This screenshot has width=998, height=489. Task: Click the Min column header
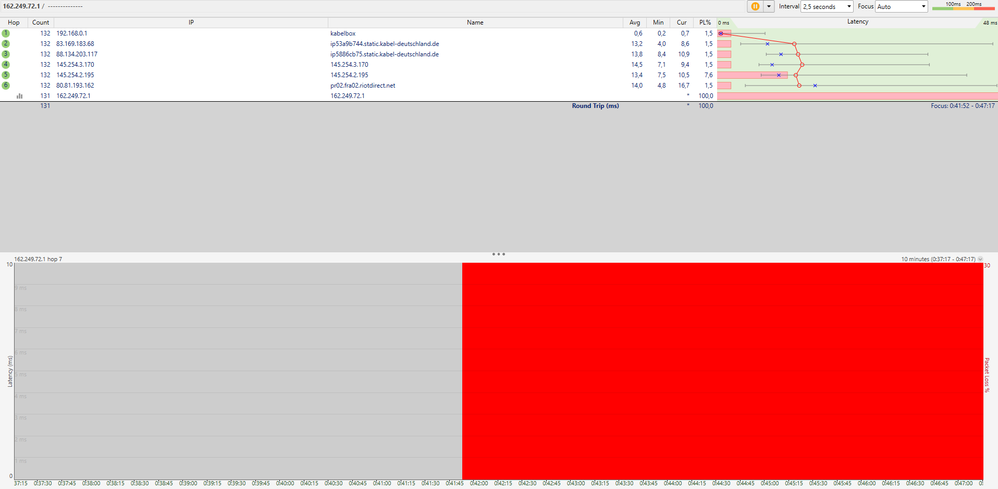(x=657, y=22)
